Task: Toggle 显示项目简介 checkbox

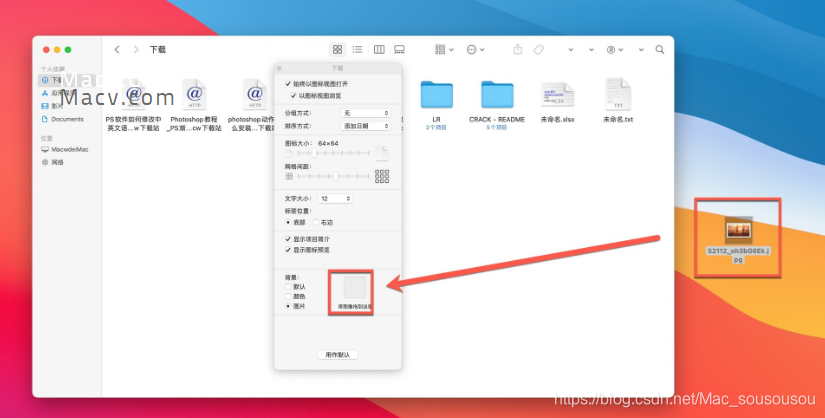Action: click(288, 239)
